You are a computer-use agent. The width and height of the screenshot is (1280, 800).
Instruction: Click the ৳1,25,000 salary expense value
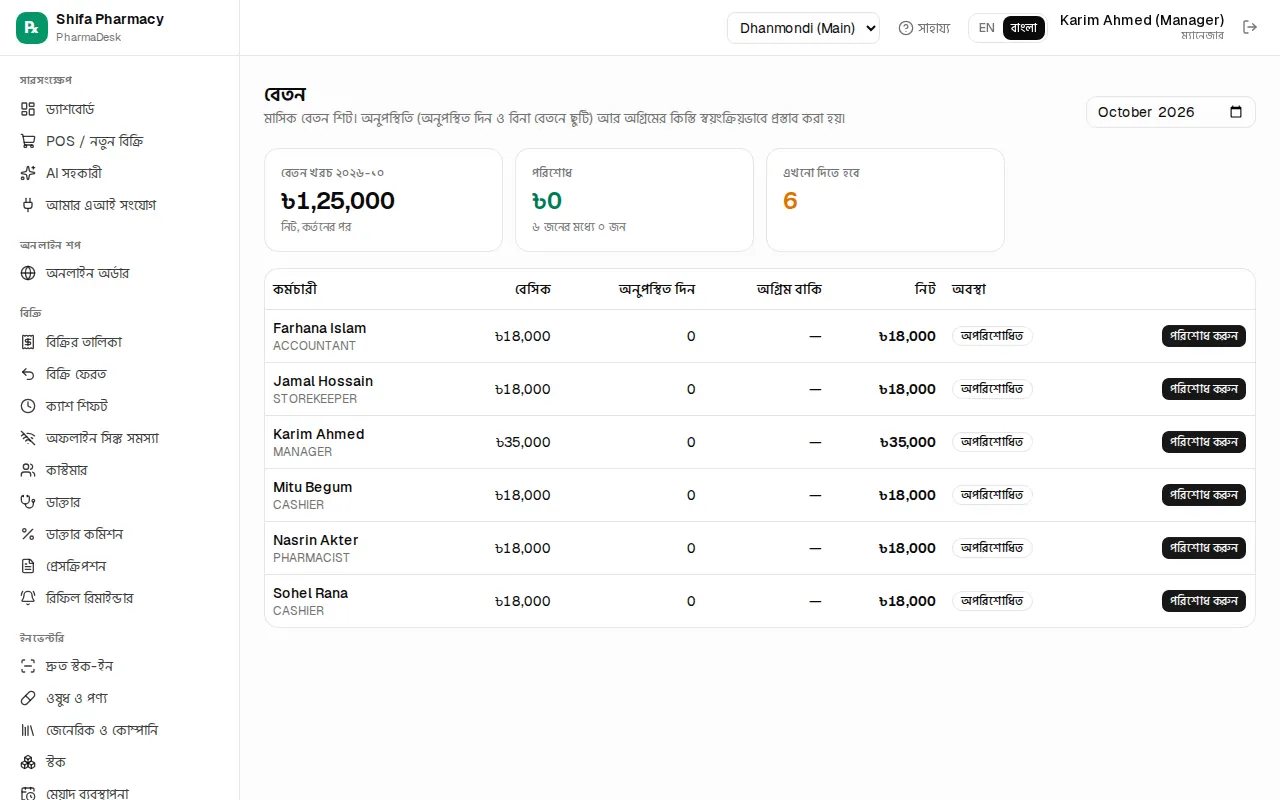point(338,201)
